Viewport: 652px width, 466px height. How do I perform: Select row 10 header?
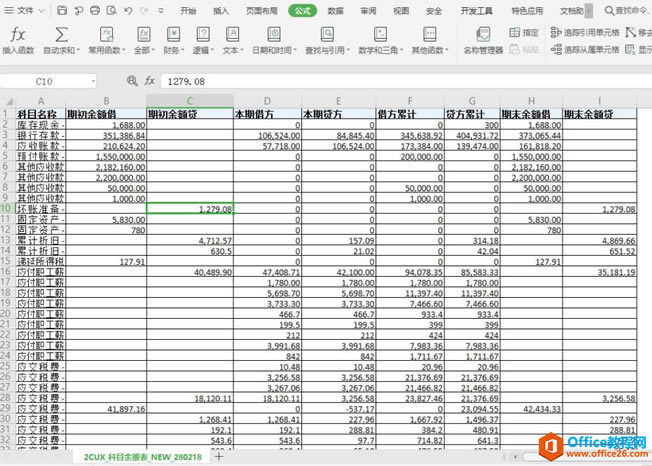click(x=7, y=209)
